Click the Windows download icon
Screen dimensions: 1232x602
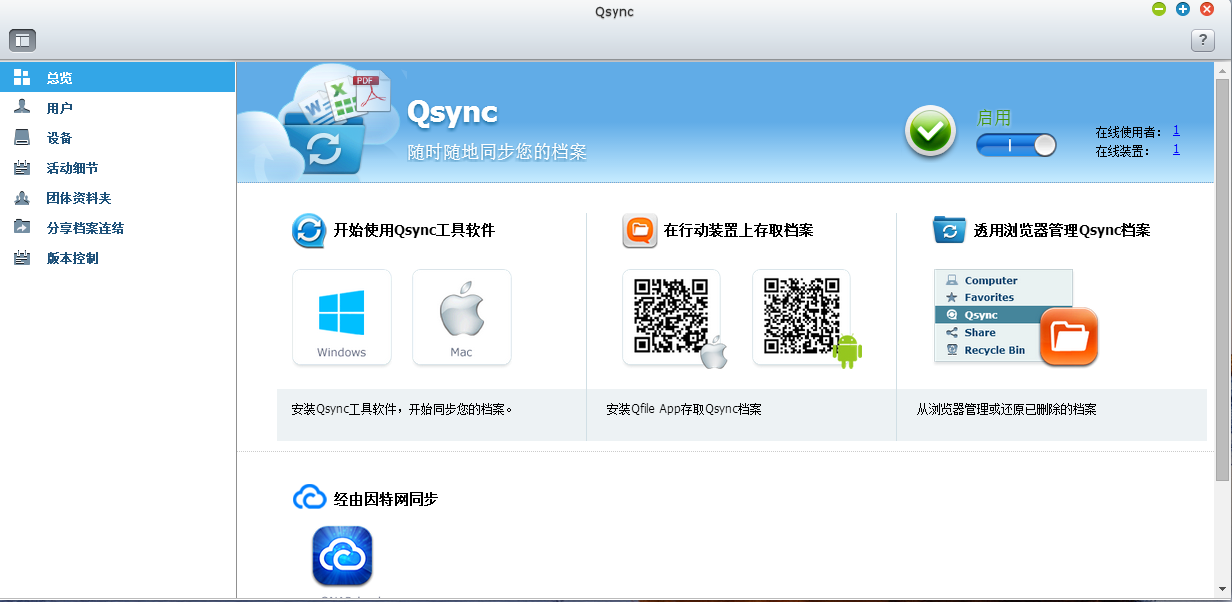tap(342, 317)
